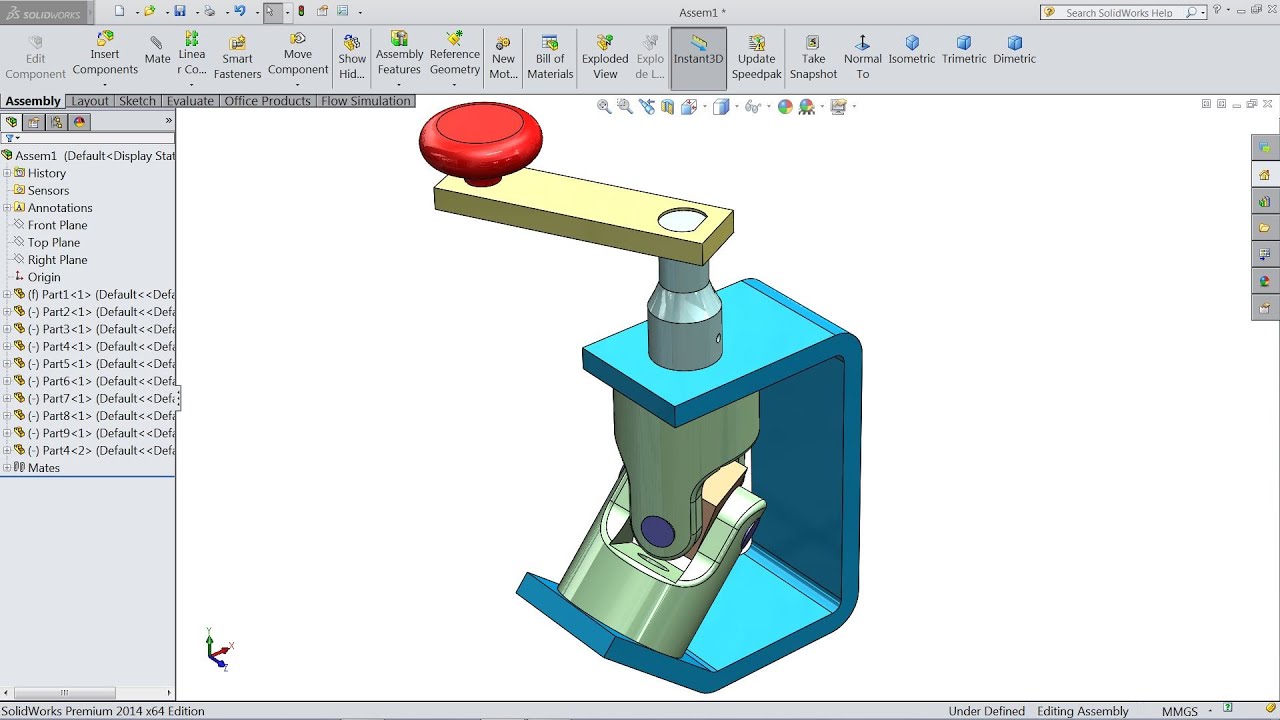Click the Section View icon

click(668, 106)
